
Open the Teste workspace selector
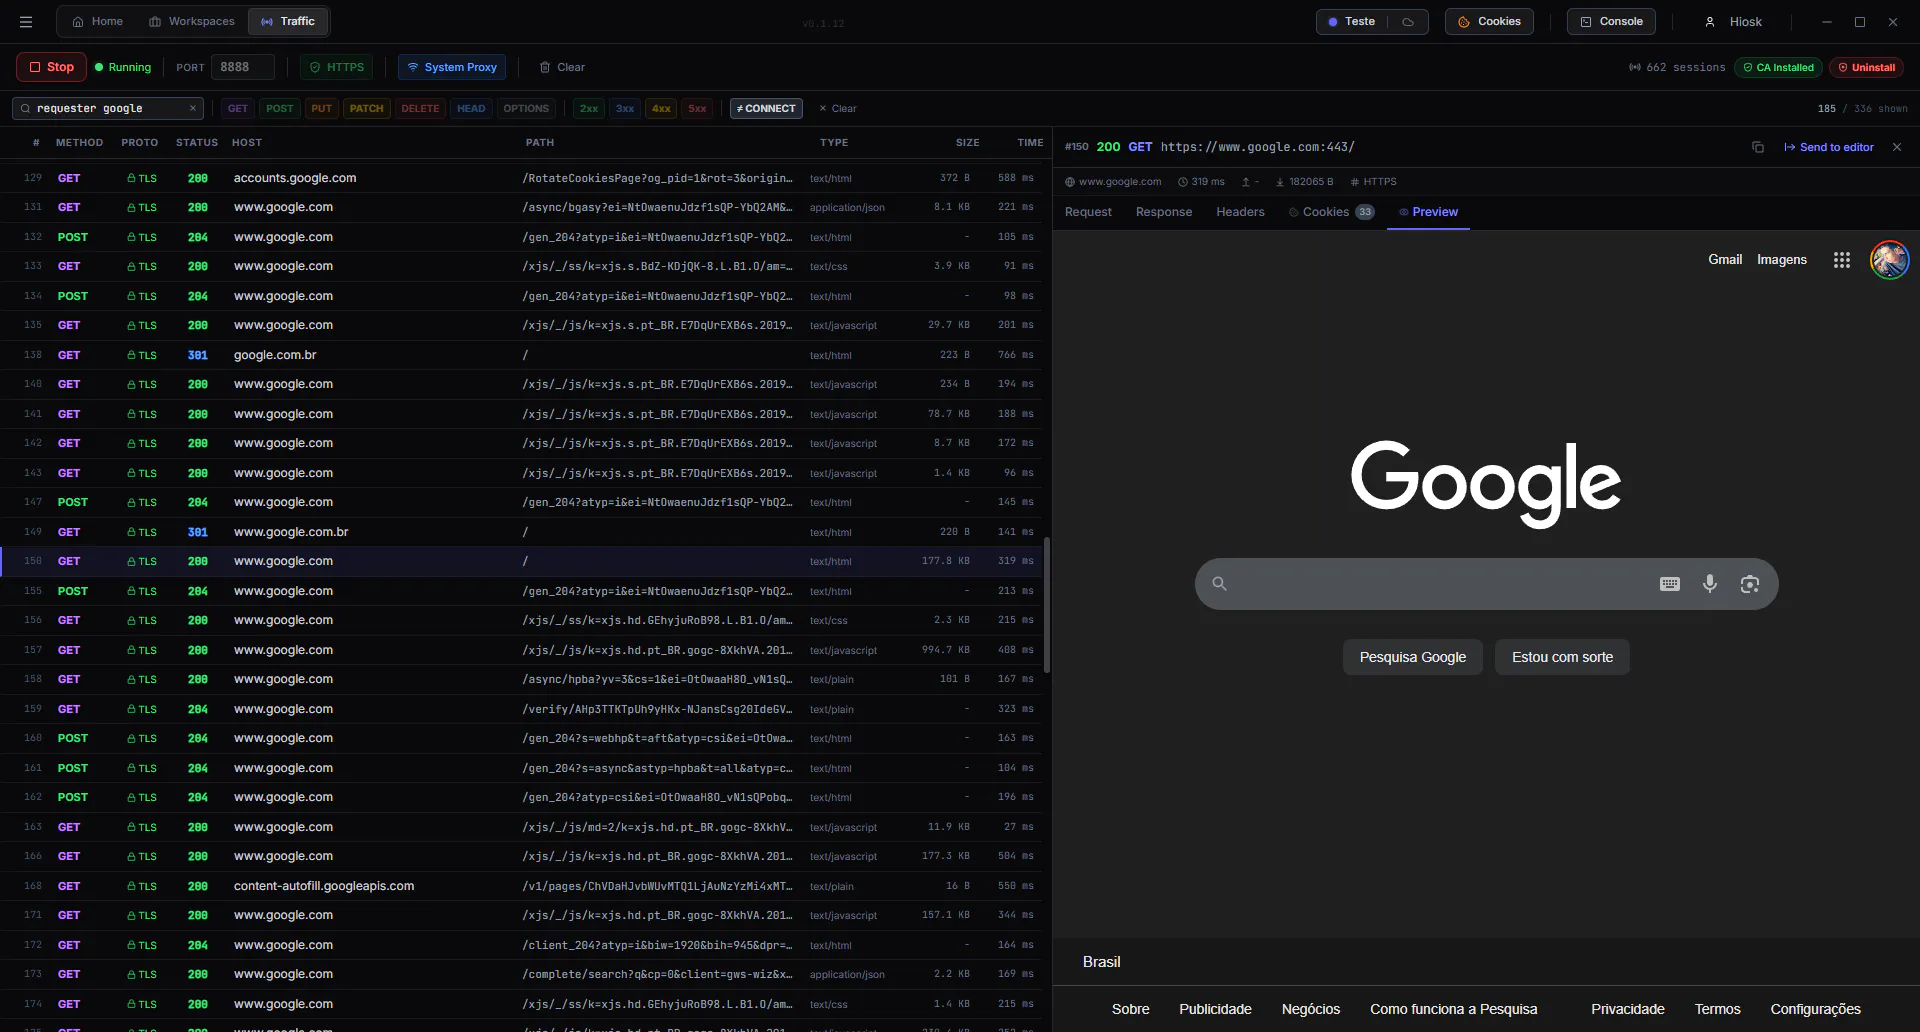pos(1351,22)
